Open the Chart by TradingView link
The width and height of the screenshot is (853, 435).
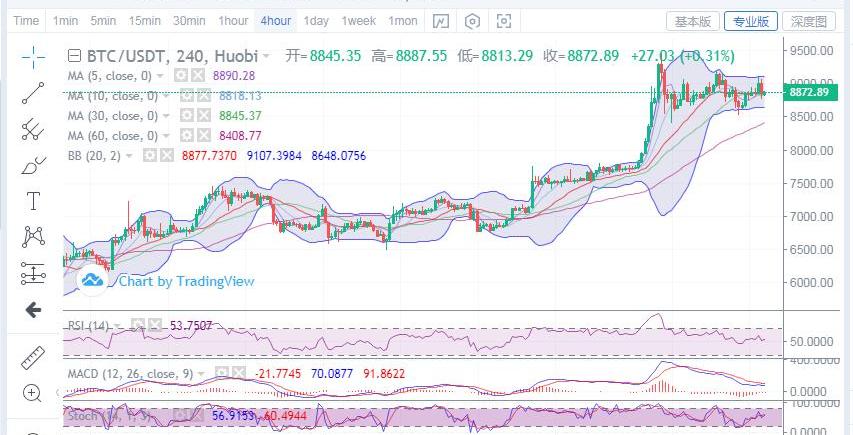[x=186, y=282]
